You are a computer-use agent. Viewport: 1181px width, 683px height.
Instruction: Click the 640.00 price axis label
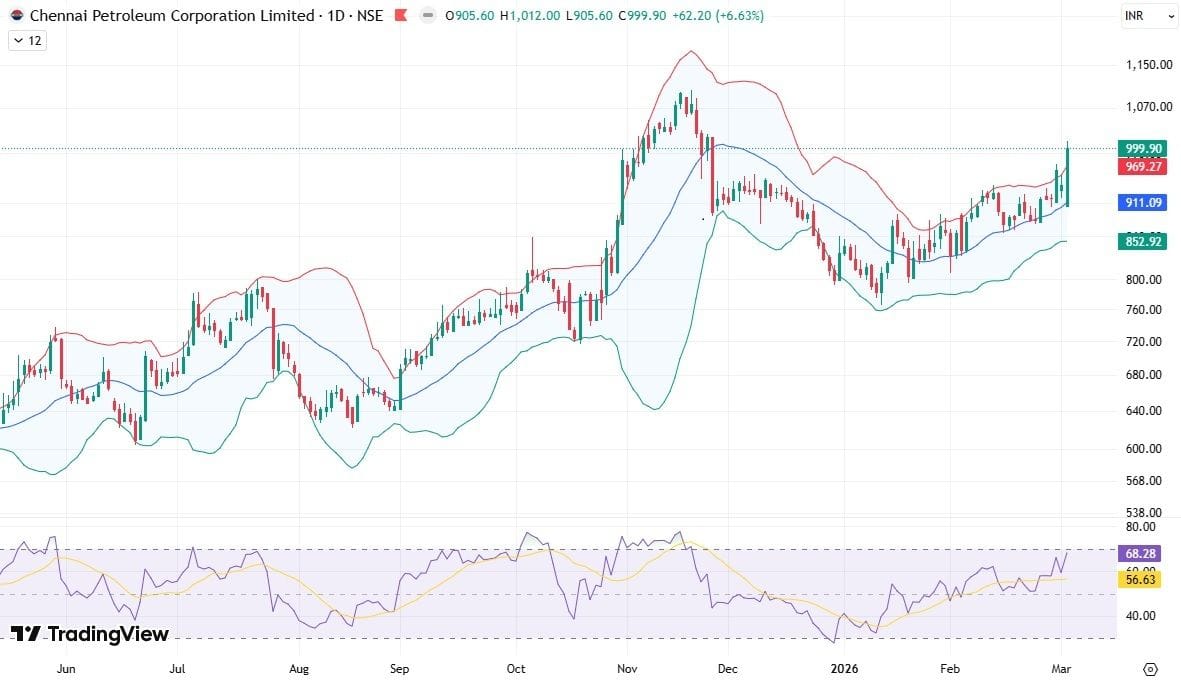click(1143, 411)
